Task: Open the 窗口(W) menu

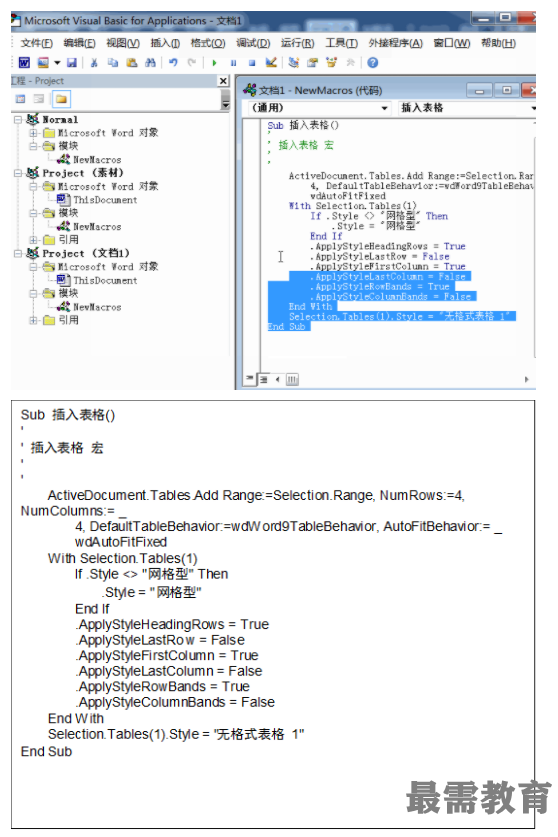Action: [x=452, y=43]
